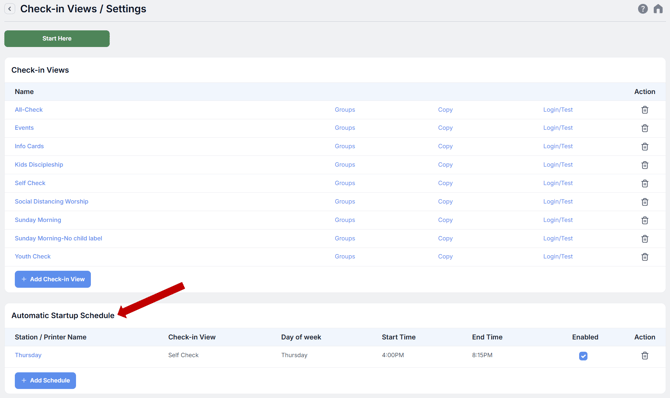Open the All-Check view link
The image size is (670, 398).
pyautogui.click(x=29, y=109)
